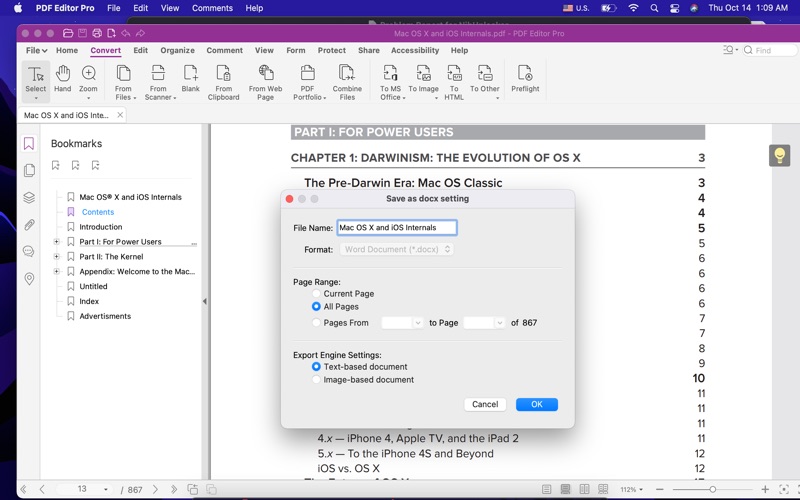Switch to the Comment ribbon tab
Image resolution: width=800 pixels, height=500 pixels.
224,50
